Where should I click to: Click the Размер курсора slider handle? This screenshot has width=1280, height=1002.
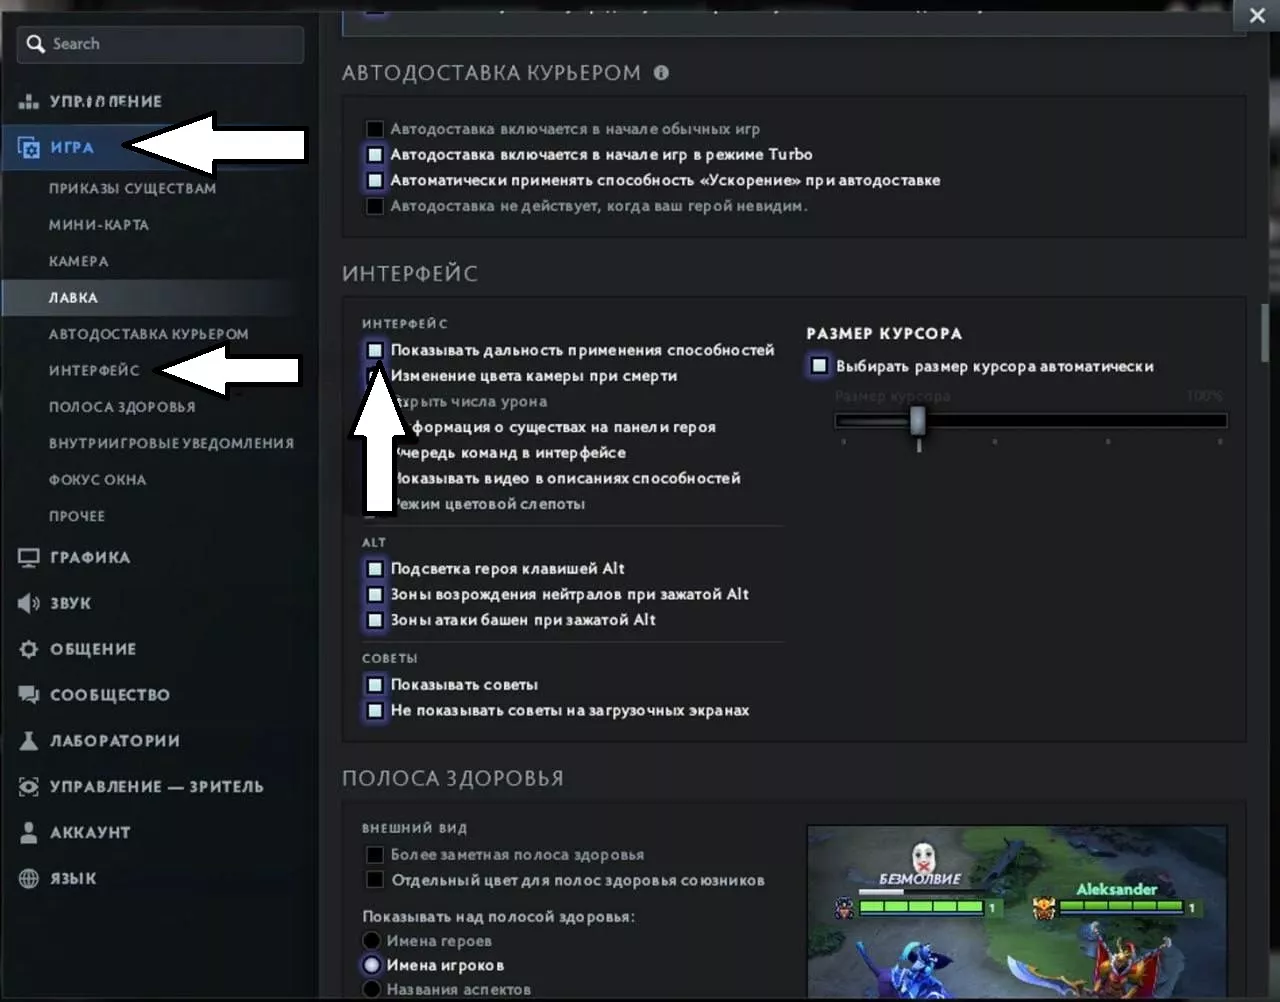[x=918, y=421]
